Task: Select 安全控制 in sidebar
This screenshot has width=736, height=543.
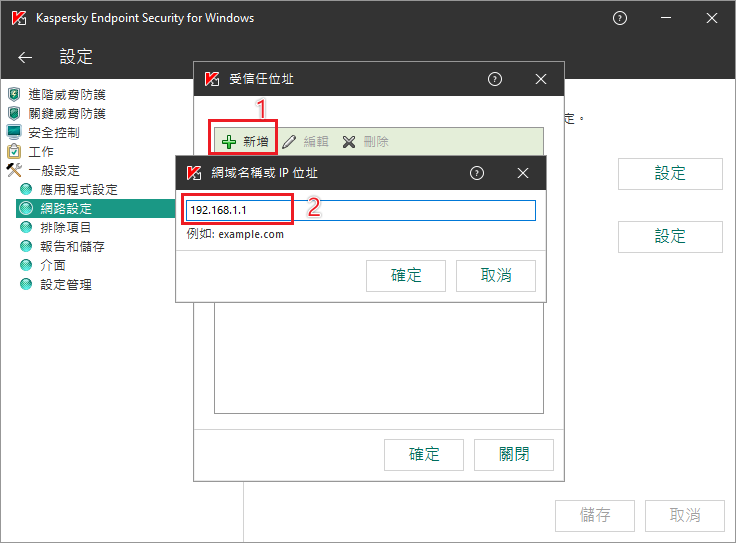Action: coord(54,133)
